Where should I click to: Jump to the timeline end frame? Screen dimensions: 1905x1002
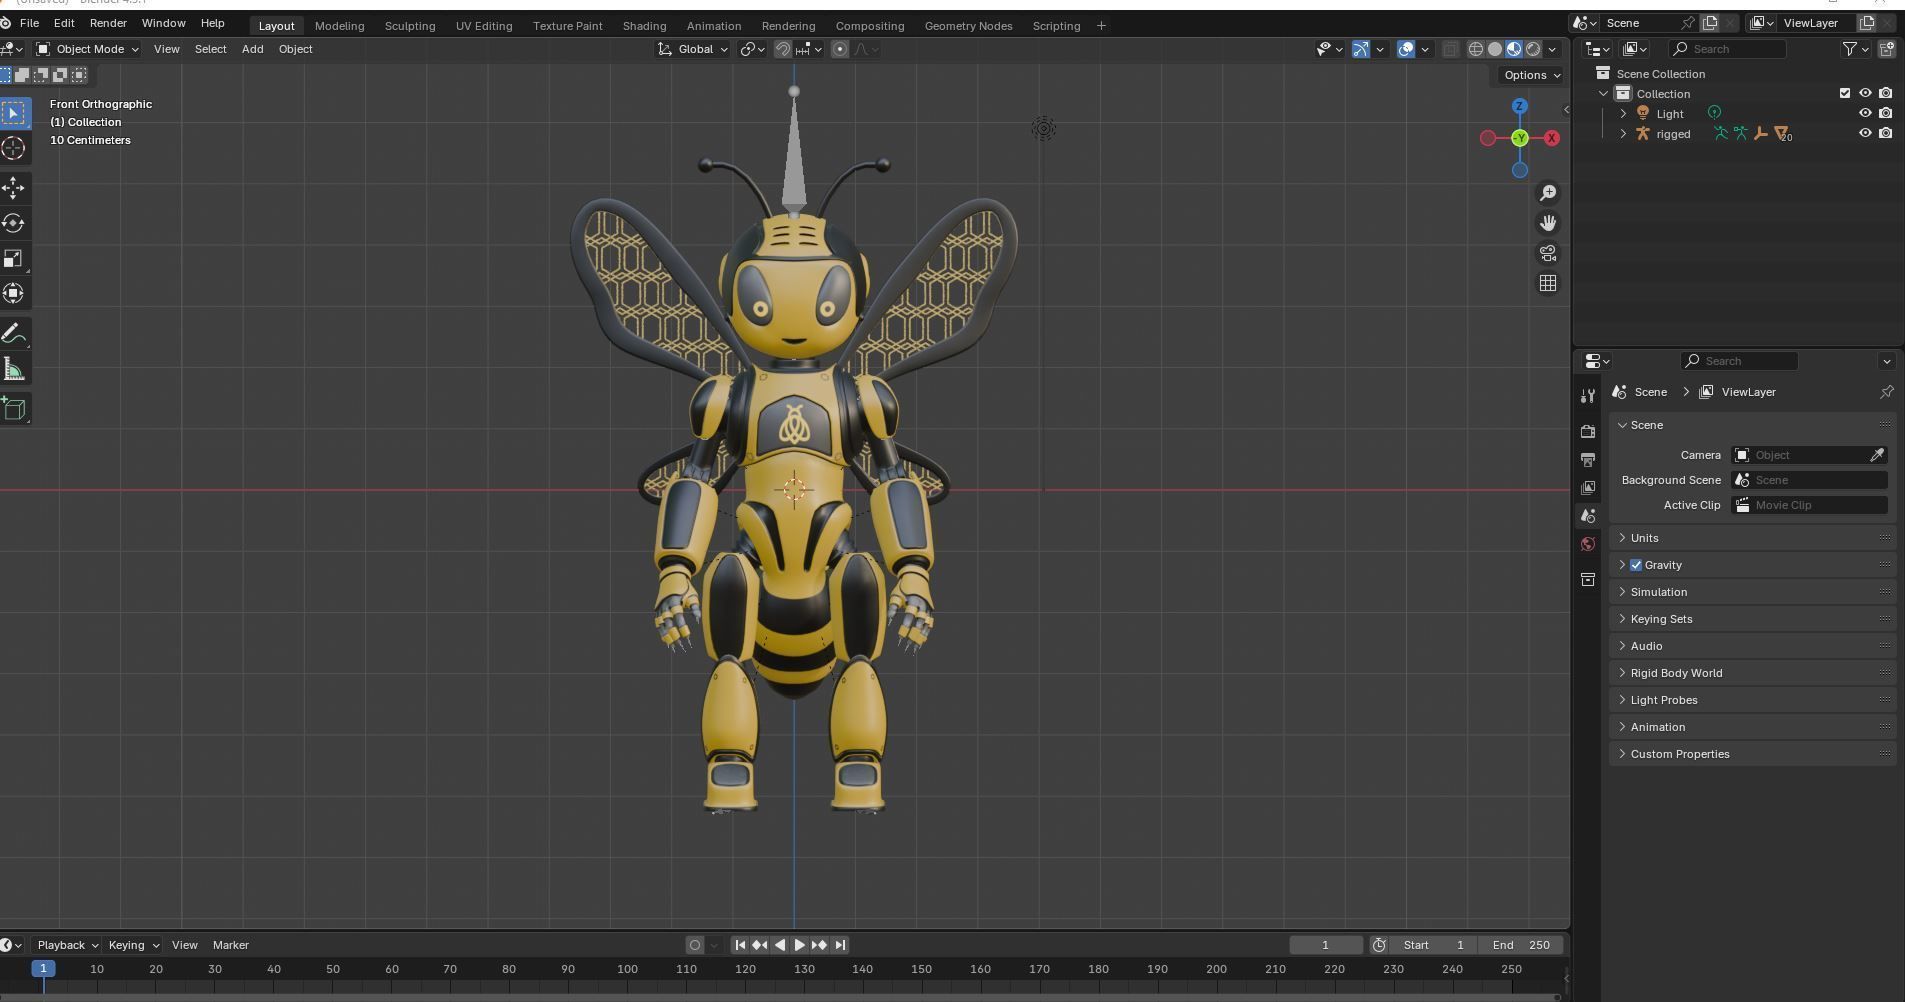pos(840,945)
